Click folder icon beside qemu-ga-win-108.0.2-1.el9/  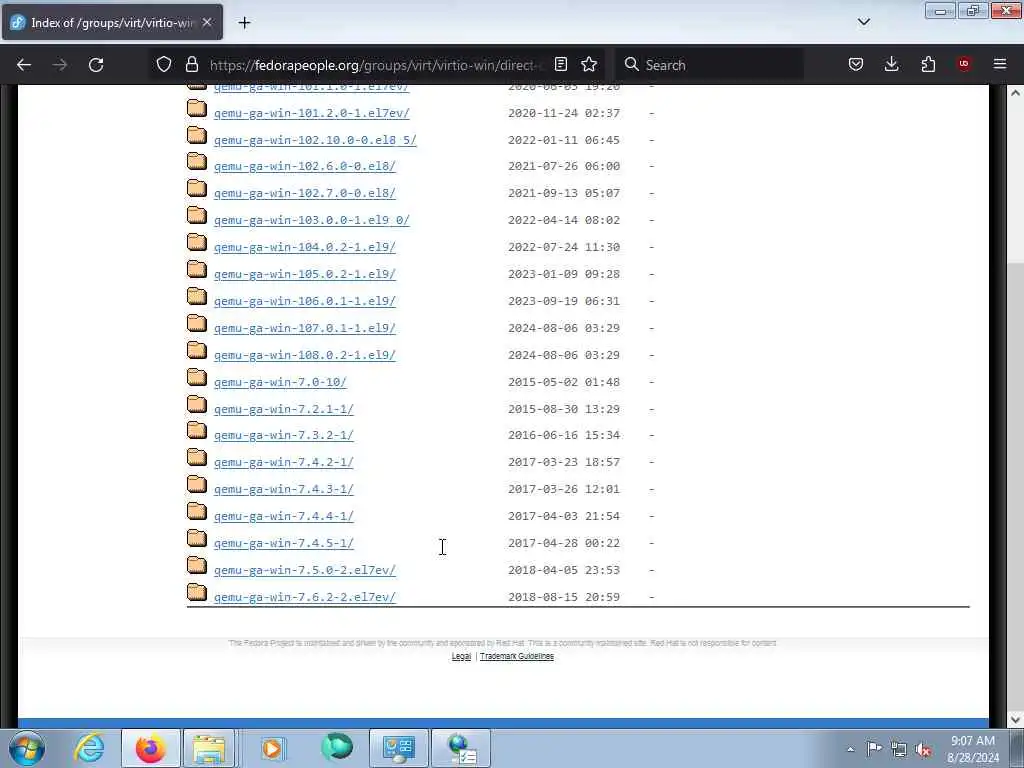click(x=197, y=351)
